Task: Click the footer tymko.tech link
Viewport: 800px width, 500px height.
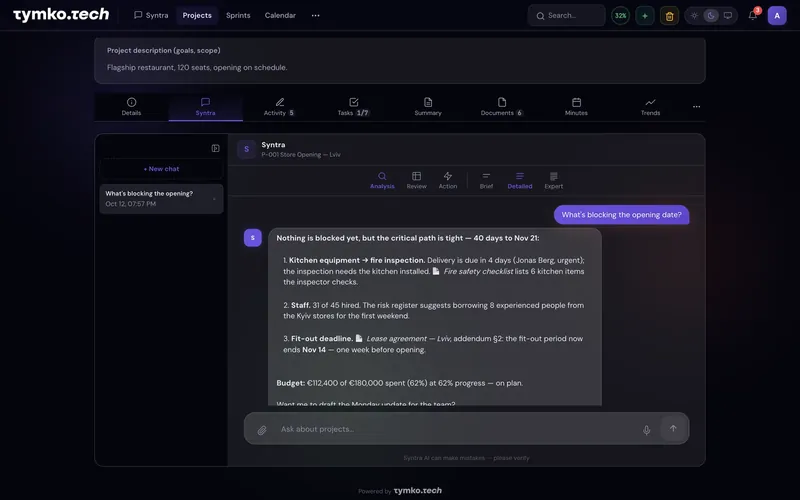Action: tap(417, 491)
